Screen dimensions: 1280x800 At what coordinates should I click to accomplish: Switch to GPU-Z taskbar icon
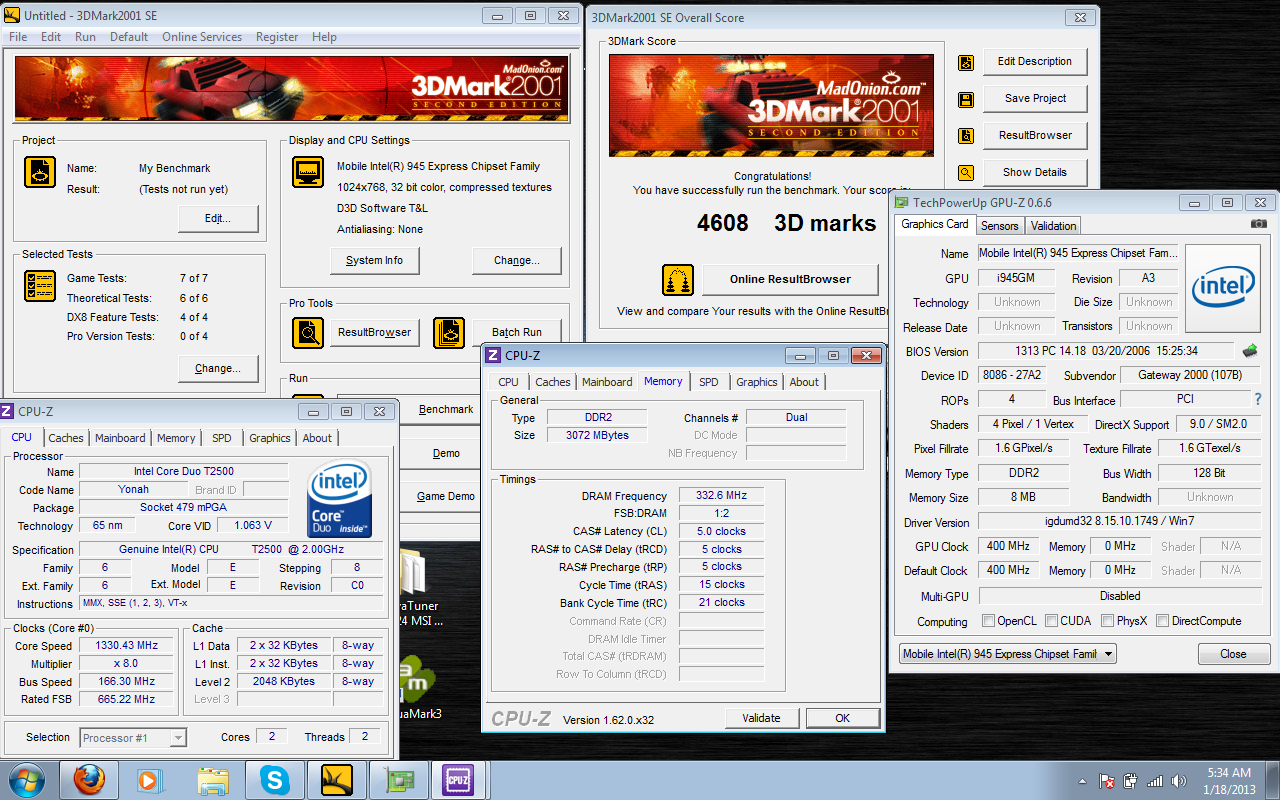(398, 780)
